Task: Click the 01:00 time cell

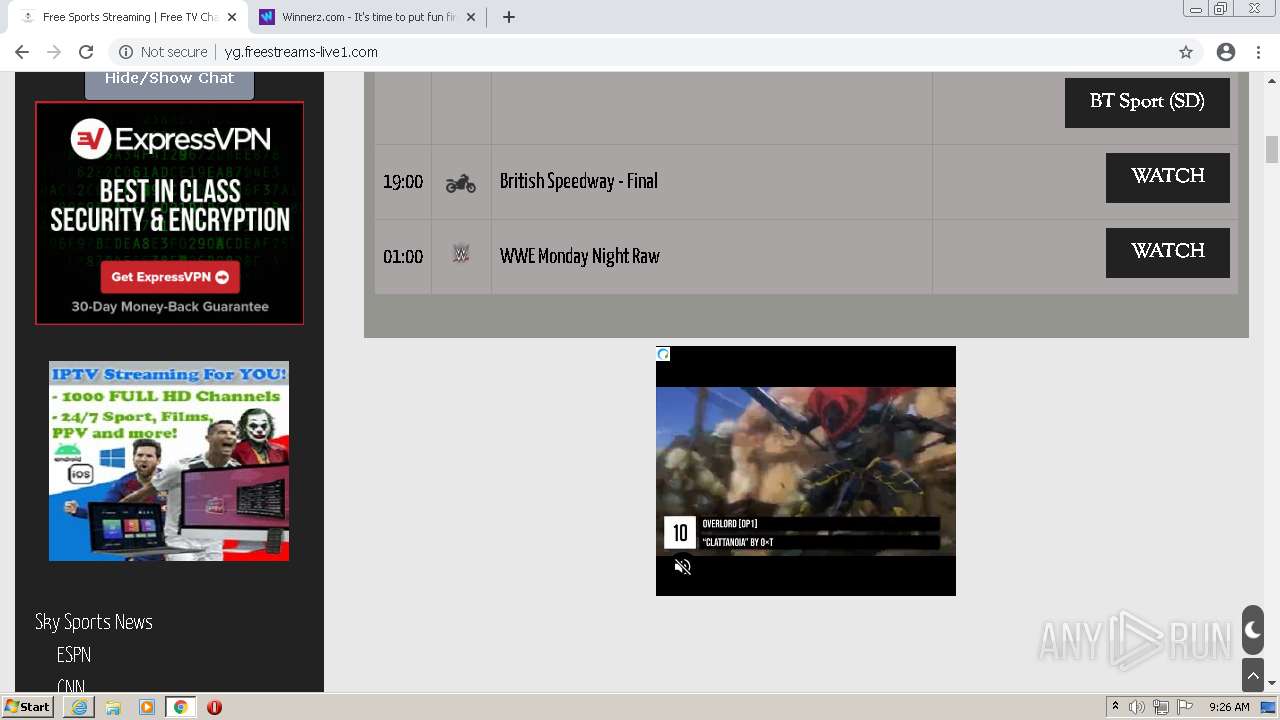Action: (403, 257)
